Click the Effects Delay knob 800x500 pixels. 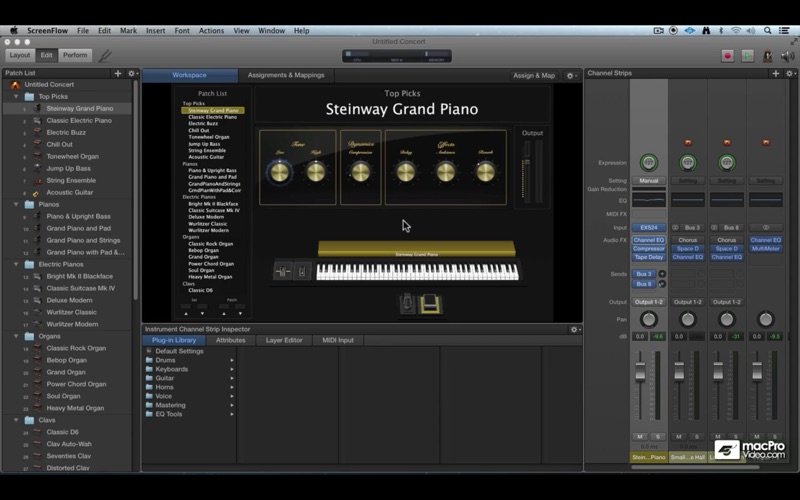pos(406,172)
